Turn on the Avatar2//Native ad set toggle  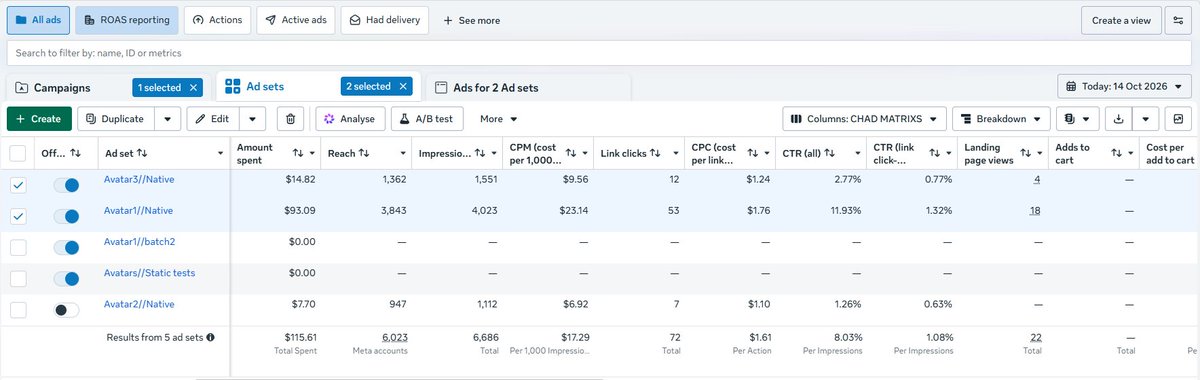(x=66, y=310)
